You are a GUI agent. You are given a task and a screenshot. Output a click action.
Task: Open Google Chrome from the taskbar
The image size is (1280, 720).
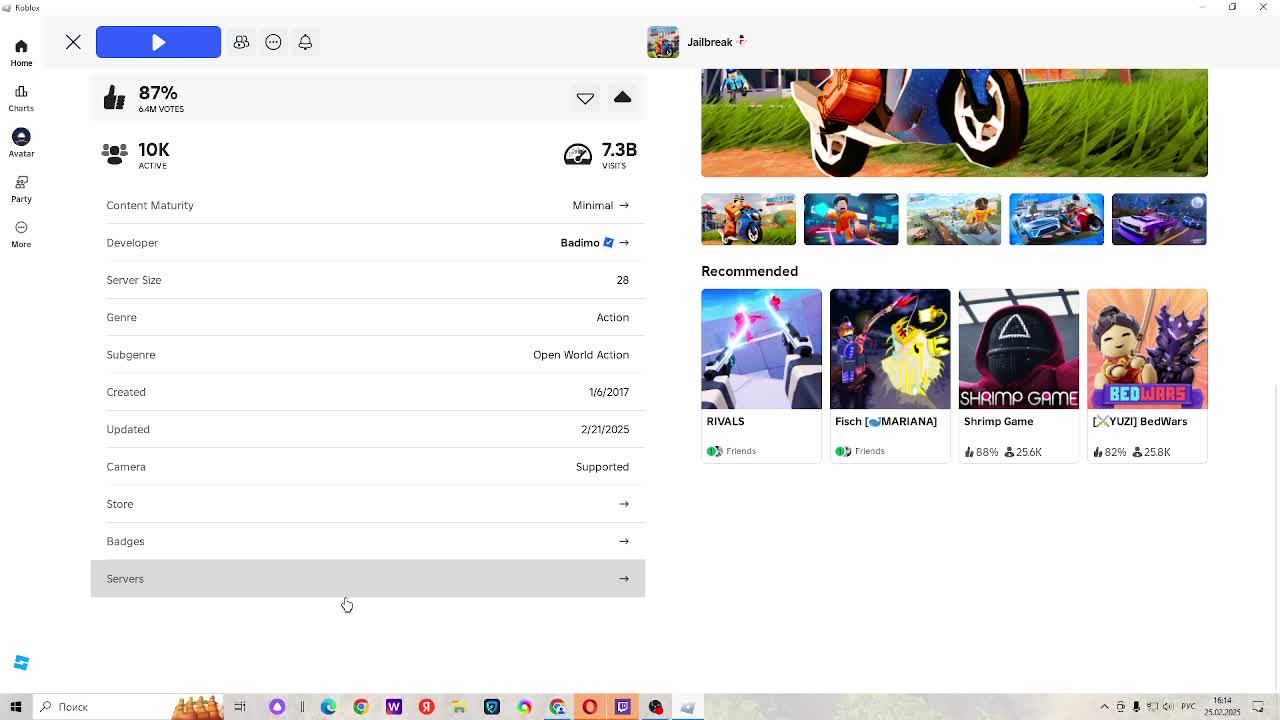pyautogui.click(x=361, y=707)
